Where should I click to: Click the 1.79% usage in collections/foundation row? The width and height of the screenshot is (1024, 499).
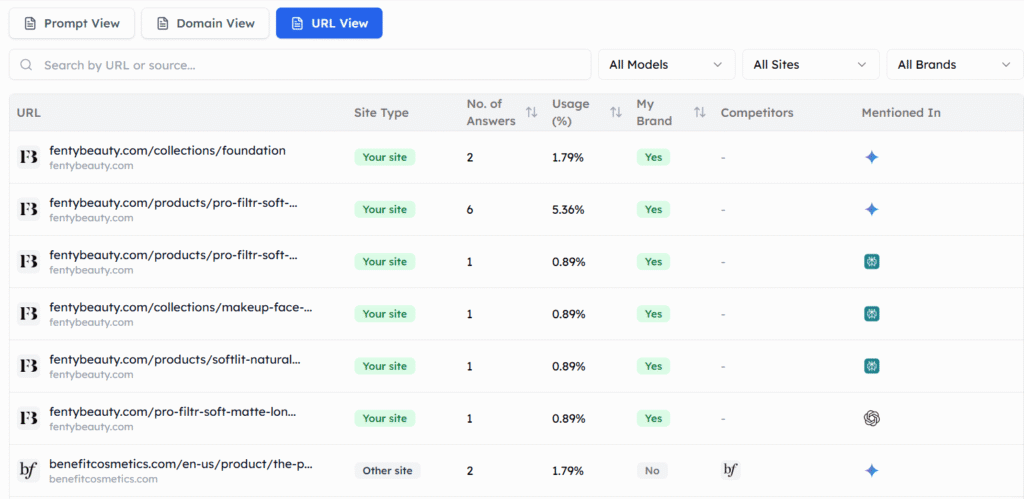point(568,157)
